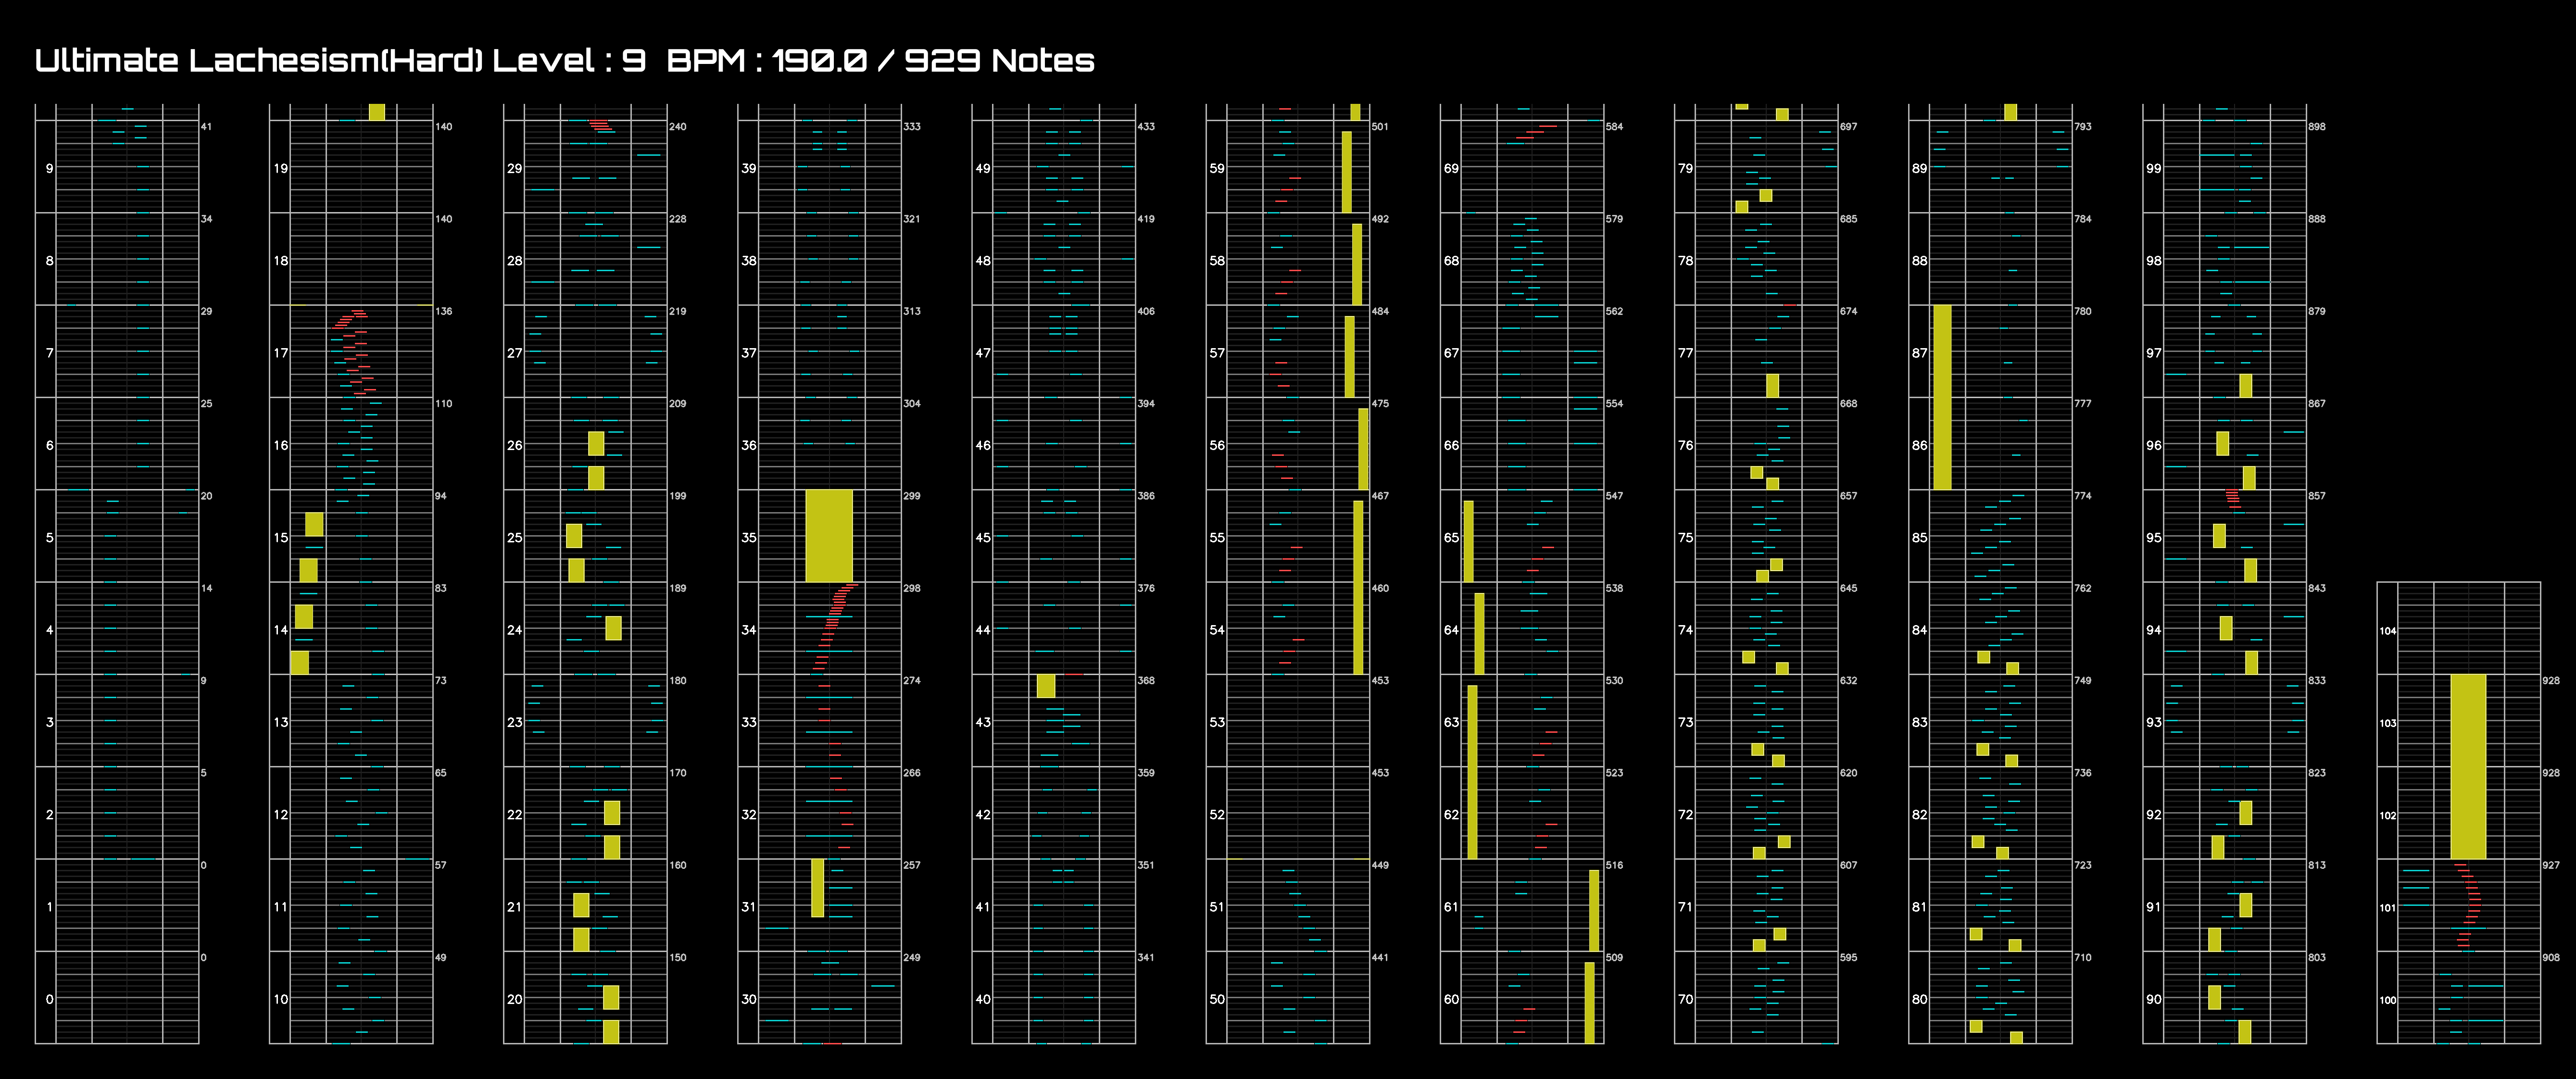
Task: Click the "Ultimate Lachesism(Hard)" chart title
Action: 258,61
